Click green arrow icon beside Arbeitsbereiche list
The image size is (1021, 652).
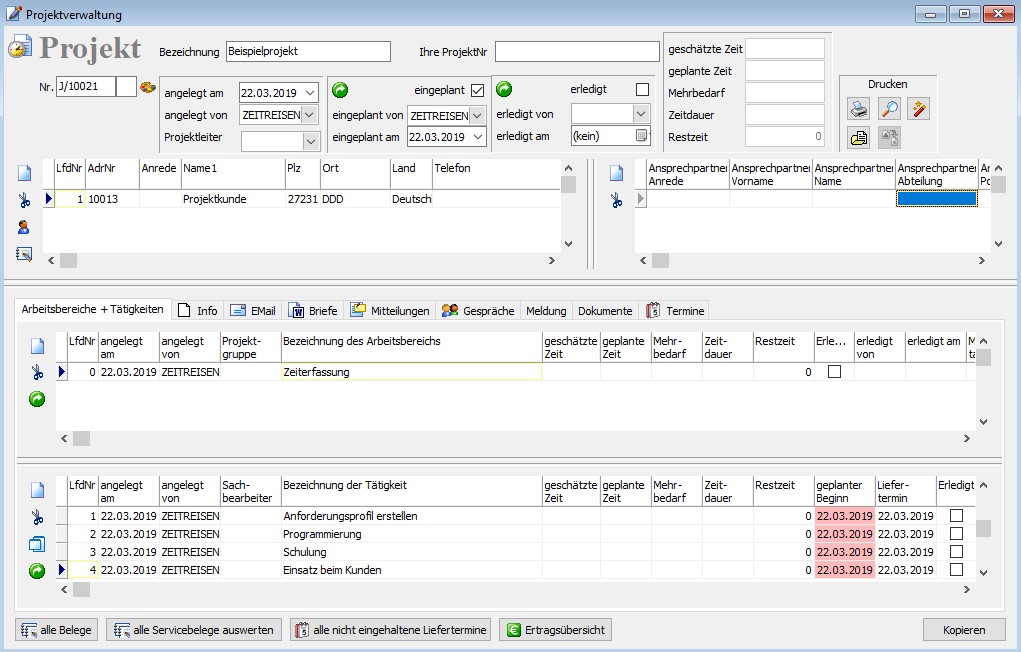pyautogui.click(x=37, y=399)
